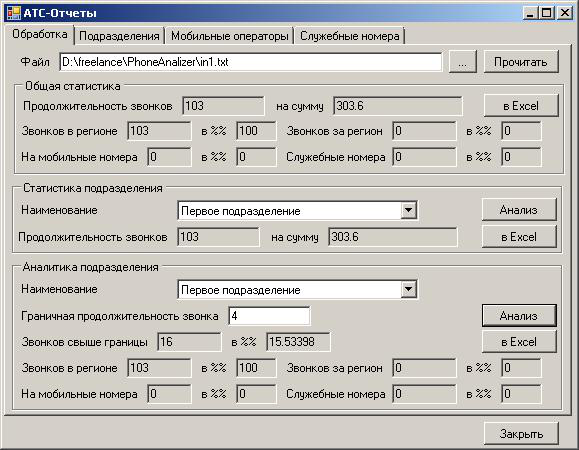Open file browser with the ... button
The height and width of the screenshot is (450, 579).
[462, 62]
